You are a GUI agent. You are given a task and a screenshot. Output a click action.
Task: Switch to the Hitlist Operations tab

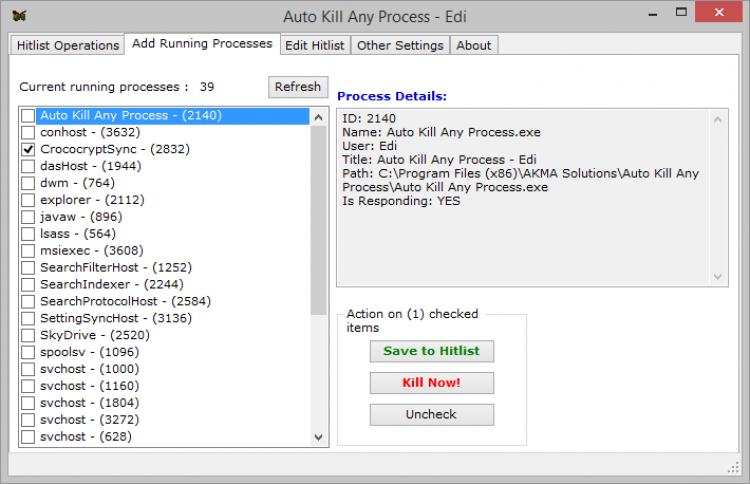[x=67, y=45]
